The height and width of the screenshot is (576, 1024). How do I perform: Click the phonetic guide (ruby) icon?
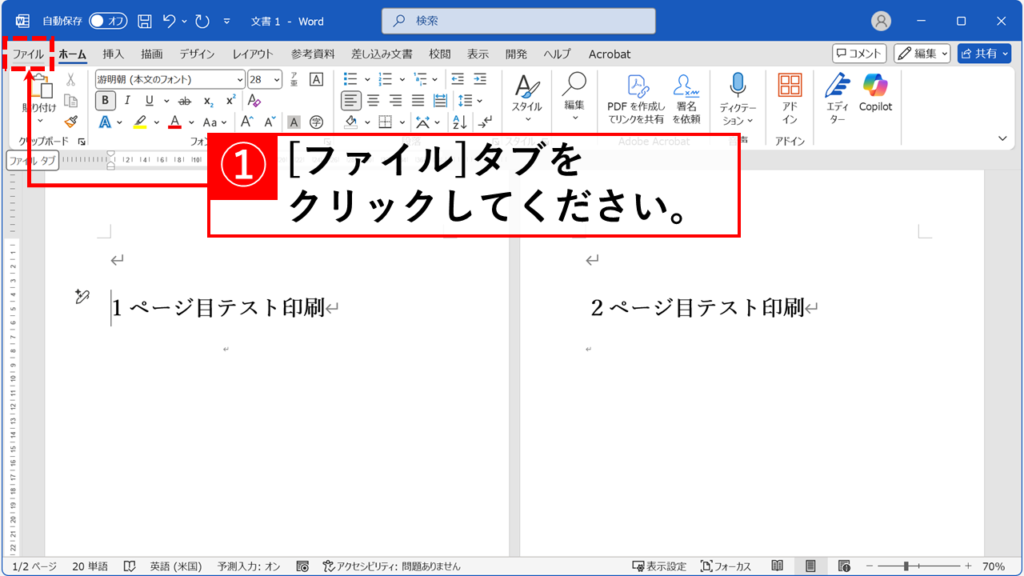click(x=294, y=79)
